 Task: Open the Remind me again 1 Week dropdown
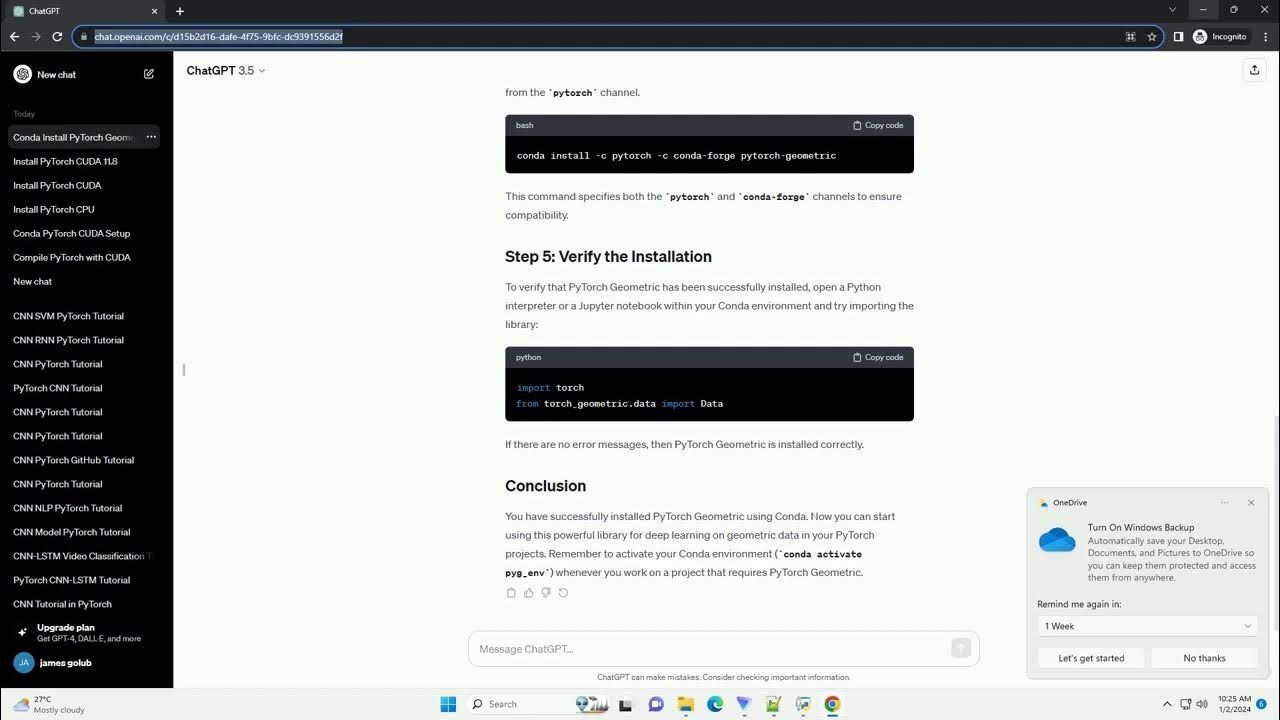(1148, 626)
